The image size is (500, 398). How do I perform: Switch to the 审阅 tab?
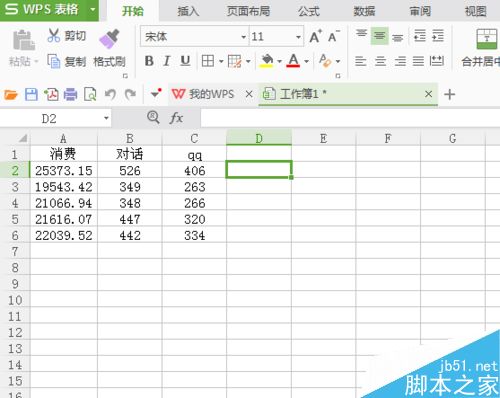[x=420, y=11]
